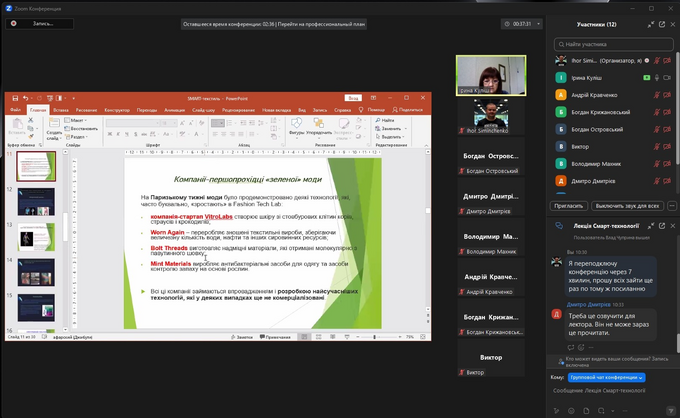Open the Групповой чат конференции recipient dropdown
The width and height of the screenshot is (680, 418).
pos(606,377)
